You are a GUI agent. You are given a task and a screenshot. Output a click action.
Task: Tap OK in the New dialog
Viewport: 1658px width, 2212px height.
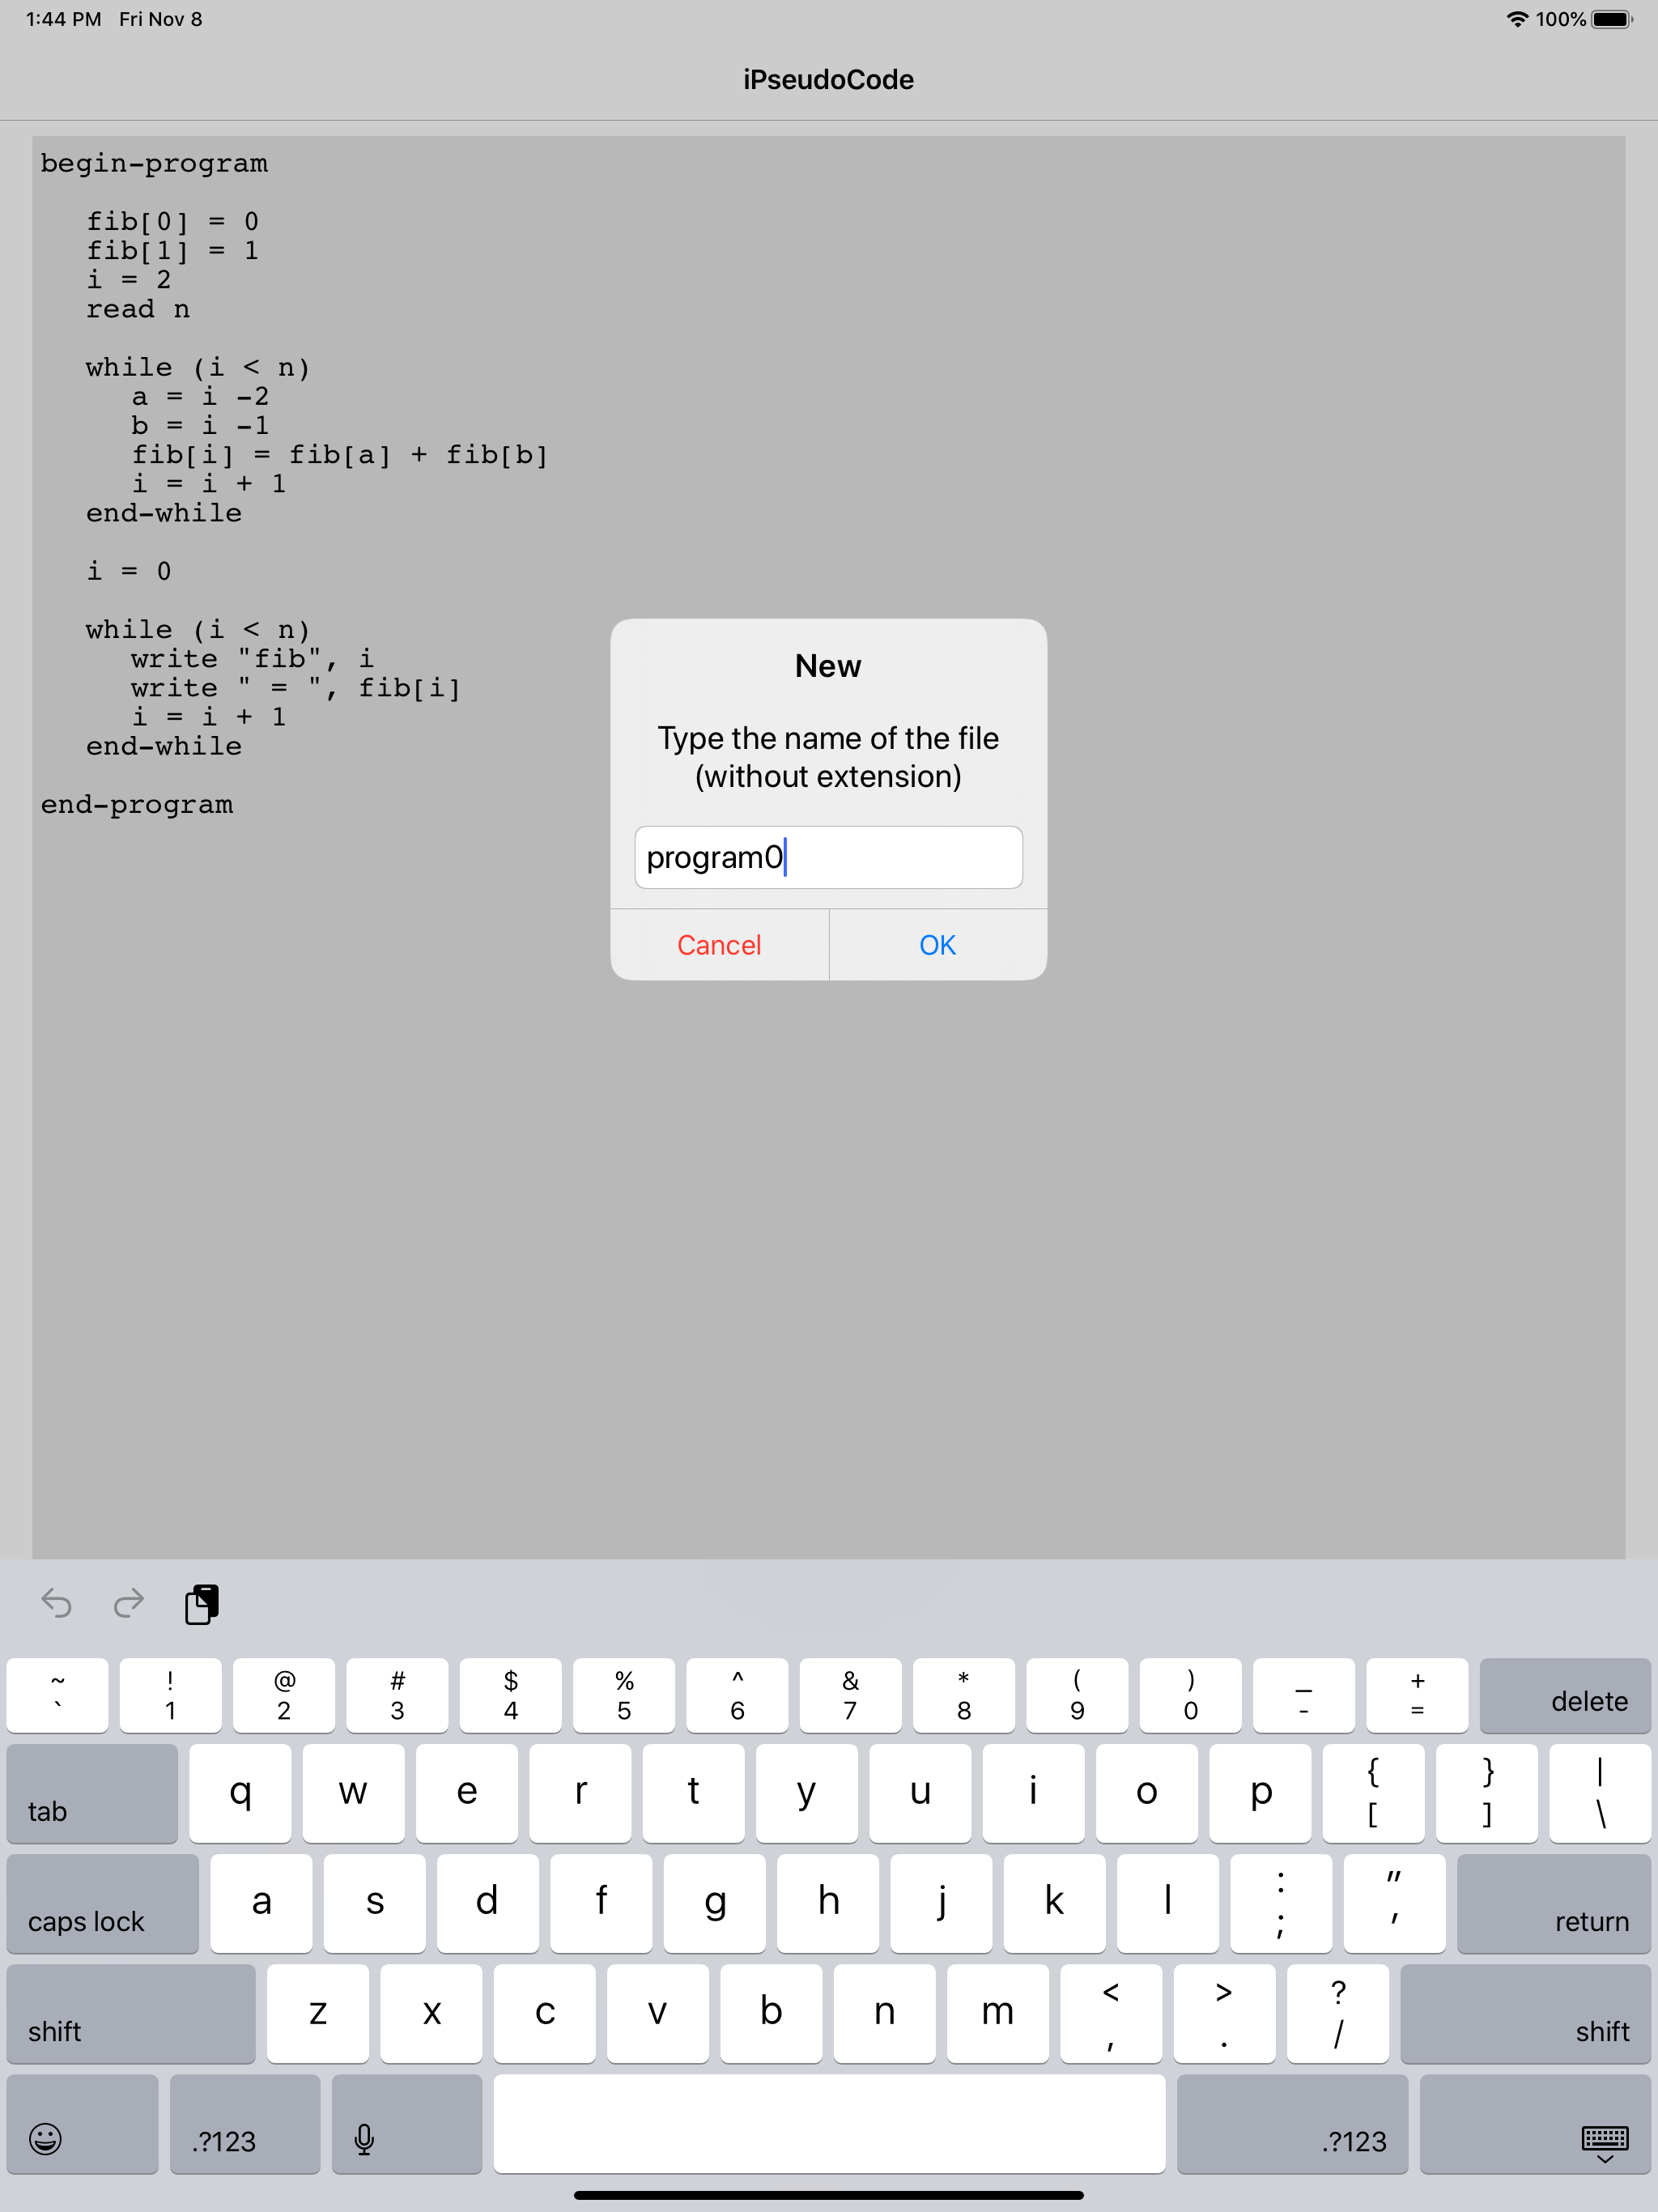coord(938,945)
